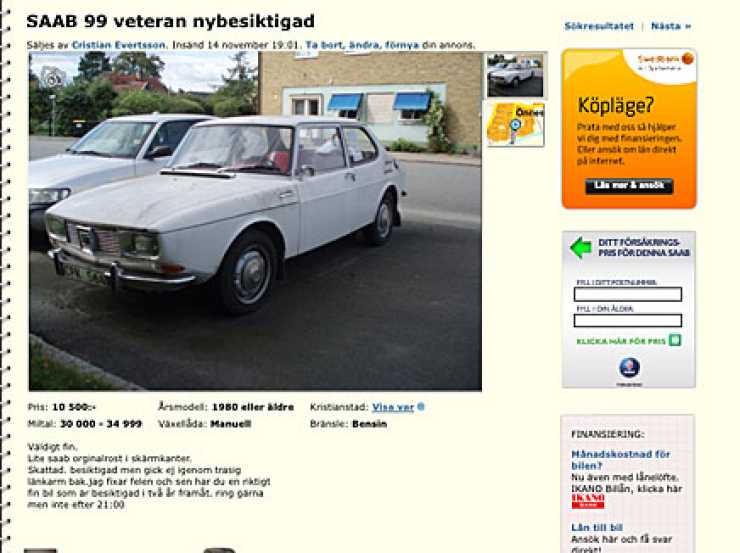Viewport: 740px width, 553px height.
Task: Click the Visa var map link
Action: tap(393, 407)
